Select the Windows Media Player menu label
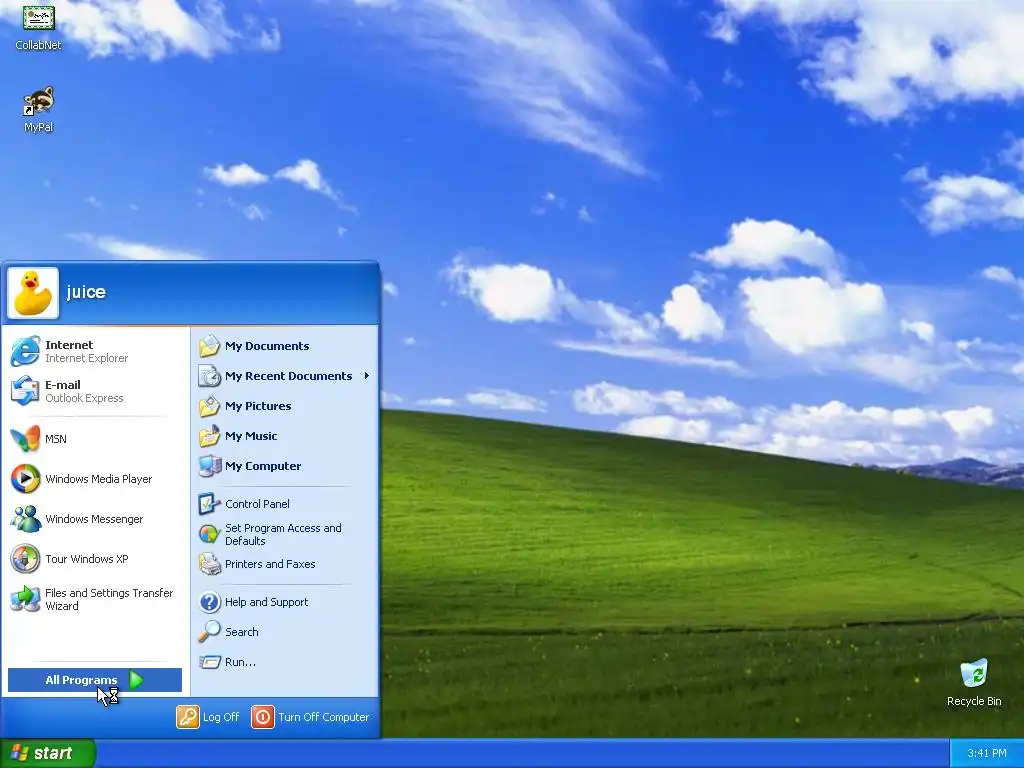Viewport: 1024px width, 768px height. pos(99,479)
